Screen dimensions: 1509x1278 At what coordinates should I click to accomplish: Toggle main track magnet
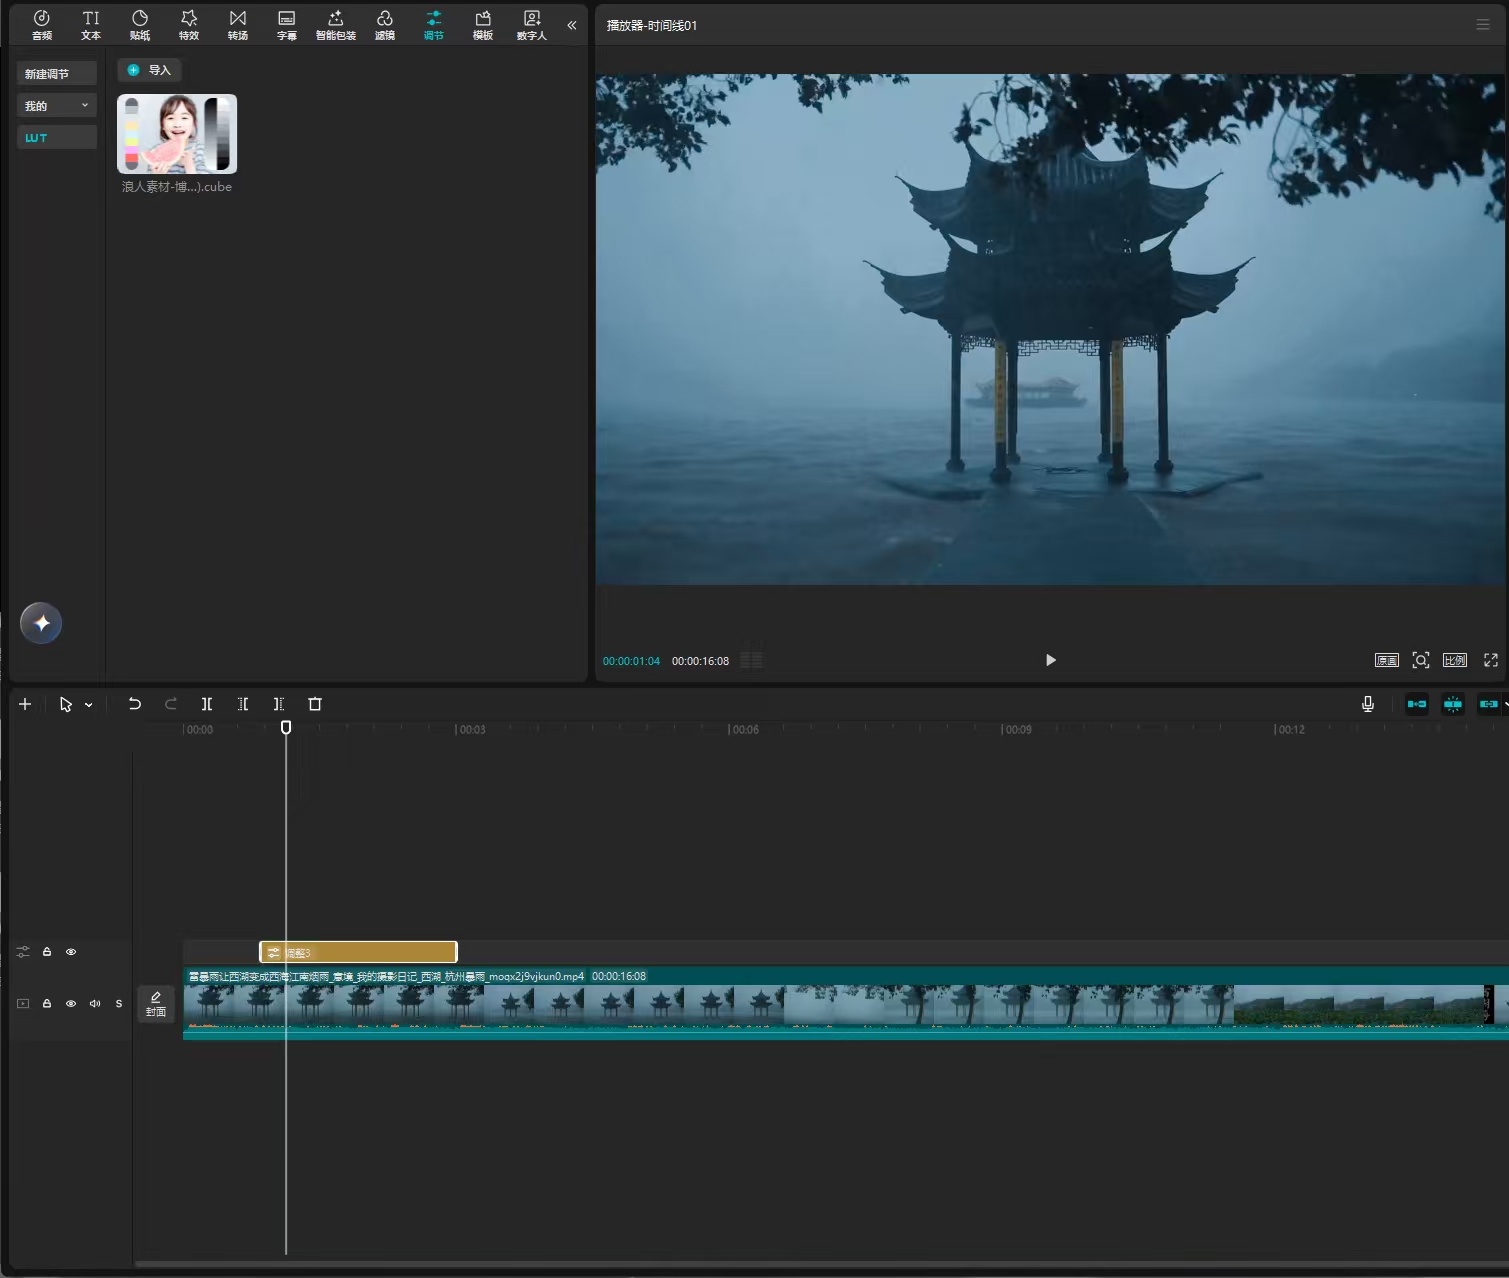(x=1417, y=704)
